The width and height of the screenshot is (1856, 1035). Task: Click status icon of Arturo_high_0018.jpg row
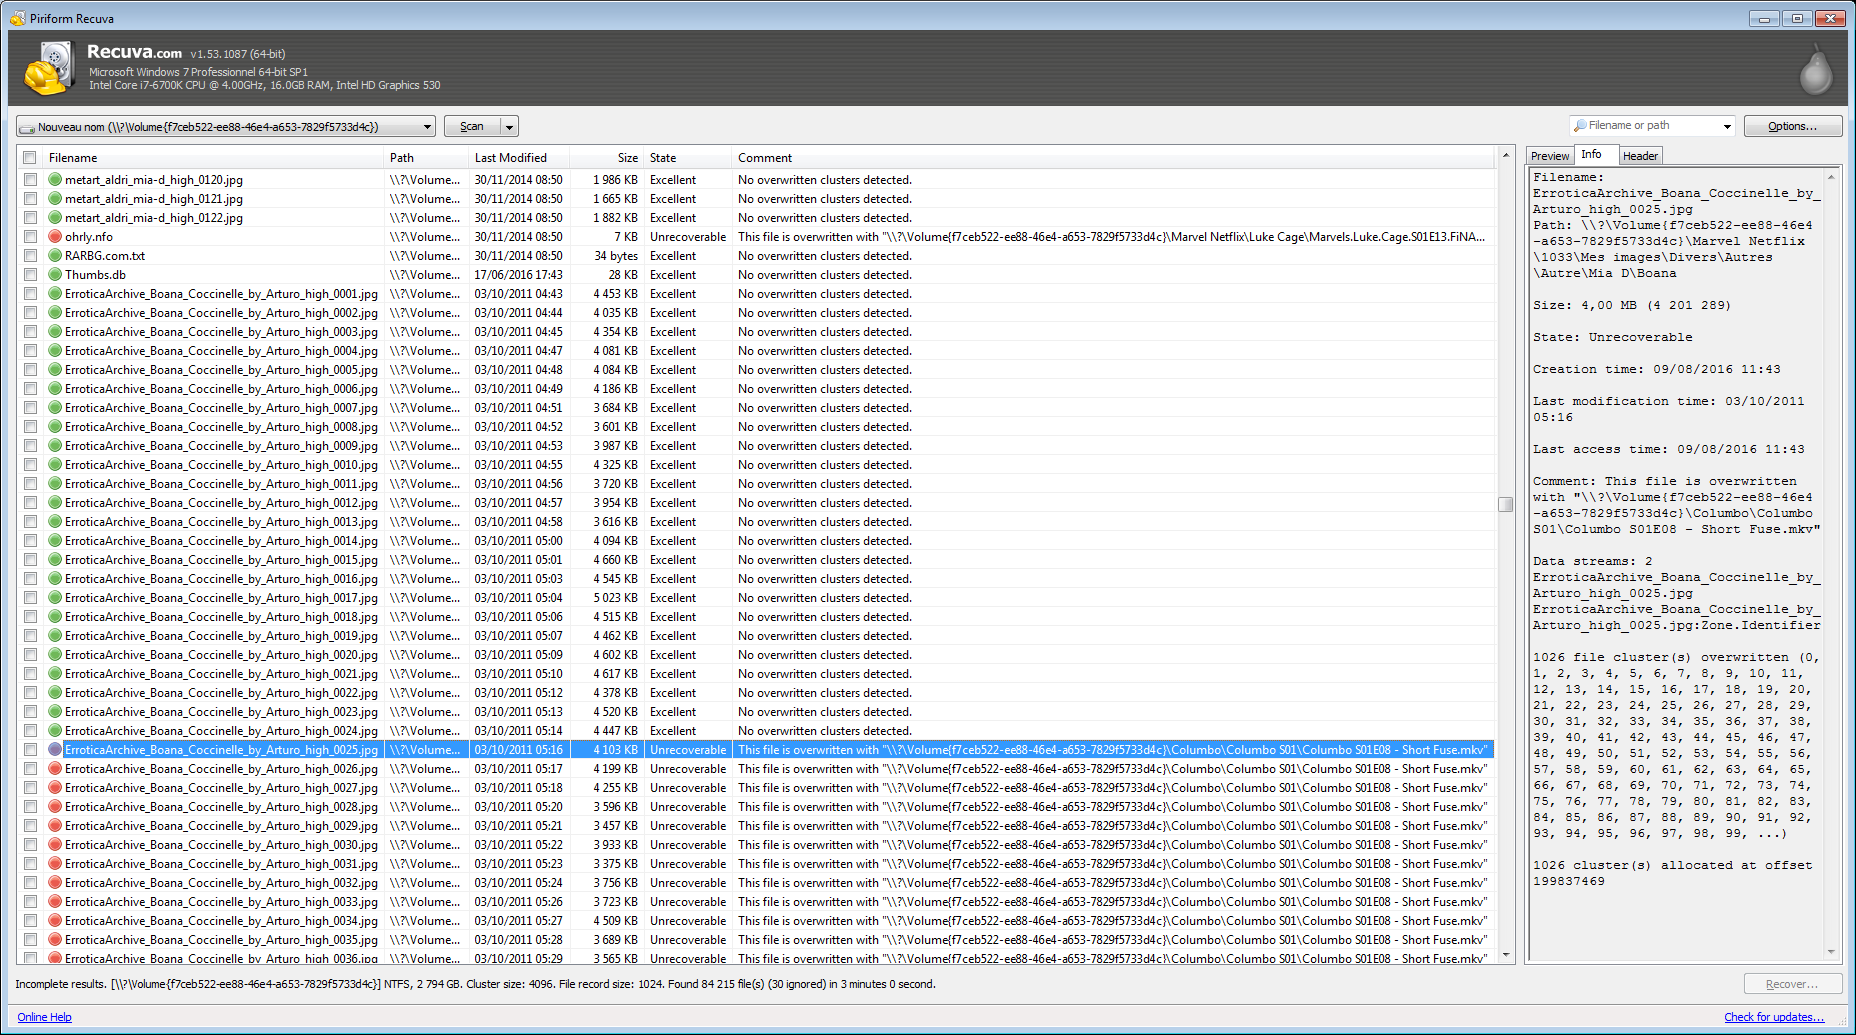55,617
